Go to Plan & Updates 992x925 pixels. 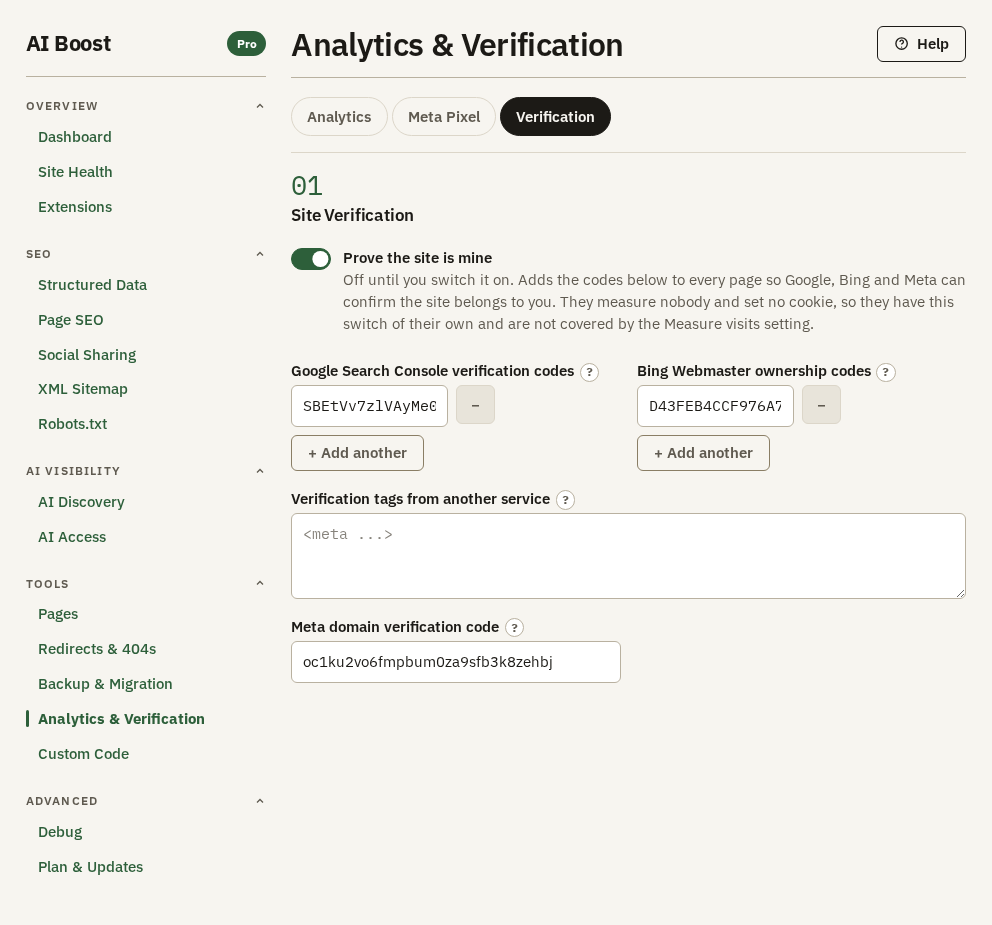[x=90, y=867]
